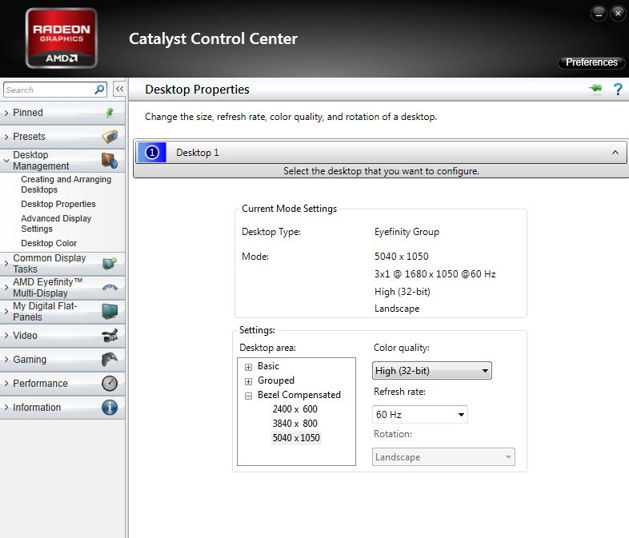The height and width of the screenshot is (538, 629).
Task: Collapse the sidebar with double-chevron button
Action: 119,89
